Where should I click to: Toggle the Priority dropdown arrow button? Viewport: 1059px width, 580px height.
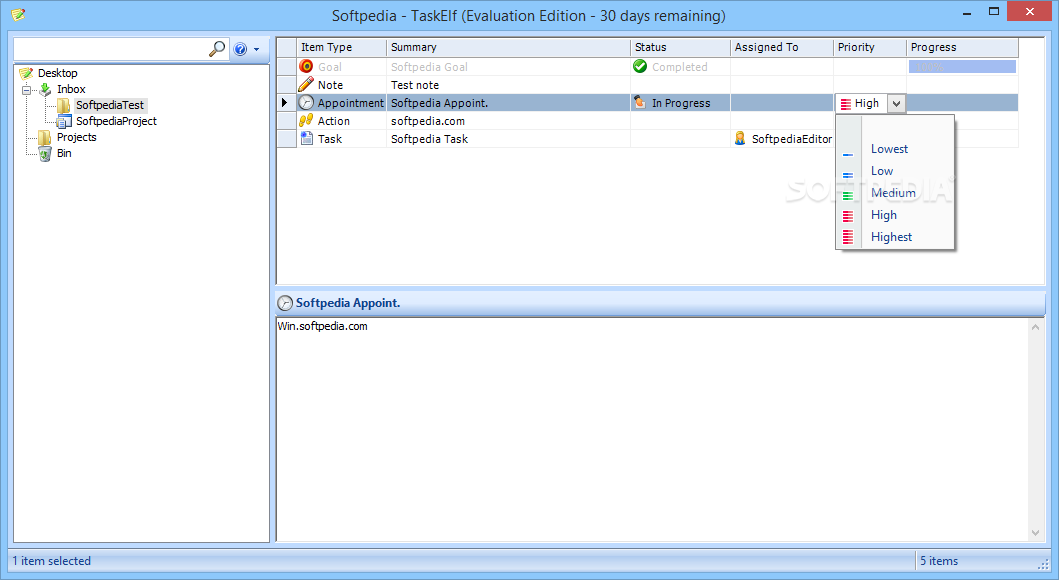point(896,104)
